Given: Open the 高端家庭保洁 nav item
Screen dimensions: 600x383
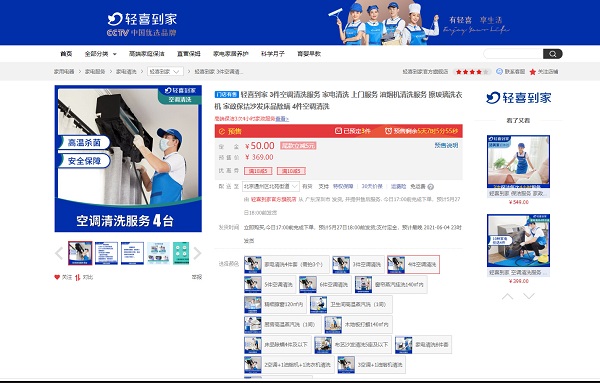Looking at the screenshot, I should tap(147, 54).
